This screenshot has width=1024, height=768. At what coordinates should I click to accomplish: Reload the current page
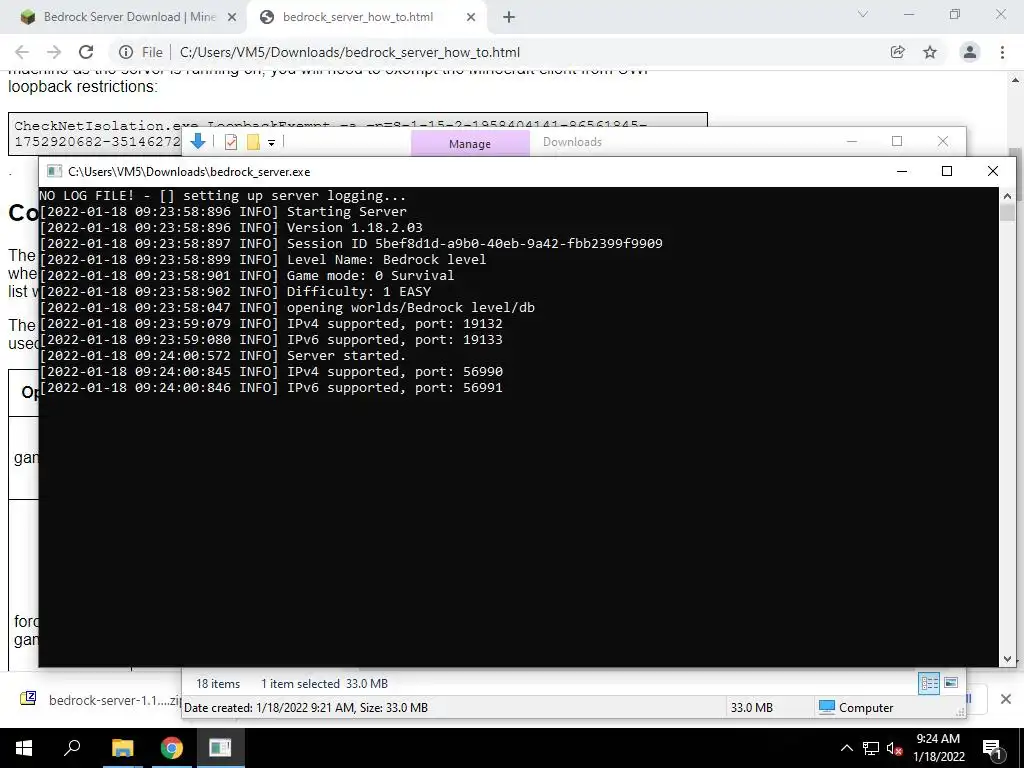(86, 52)
